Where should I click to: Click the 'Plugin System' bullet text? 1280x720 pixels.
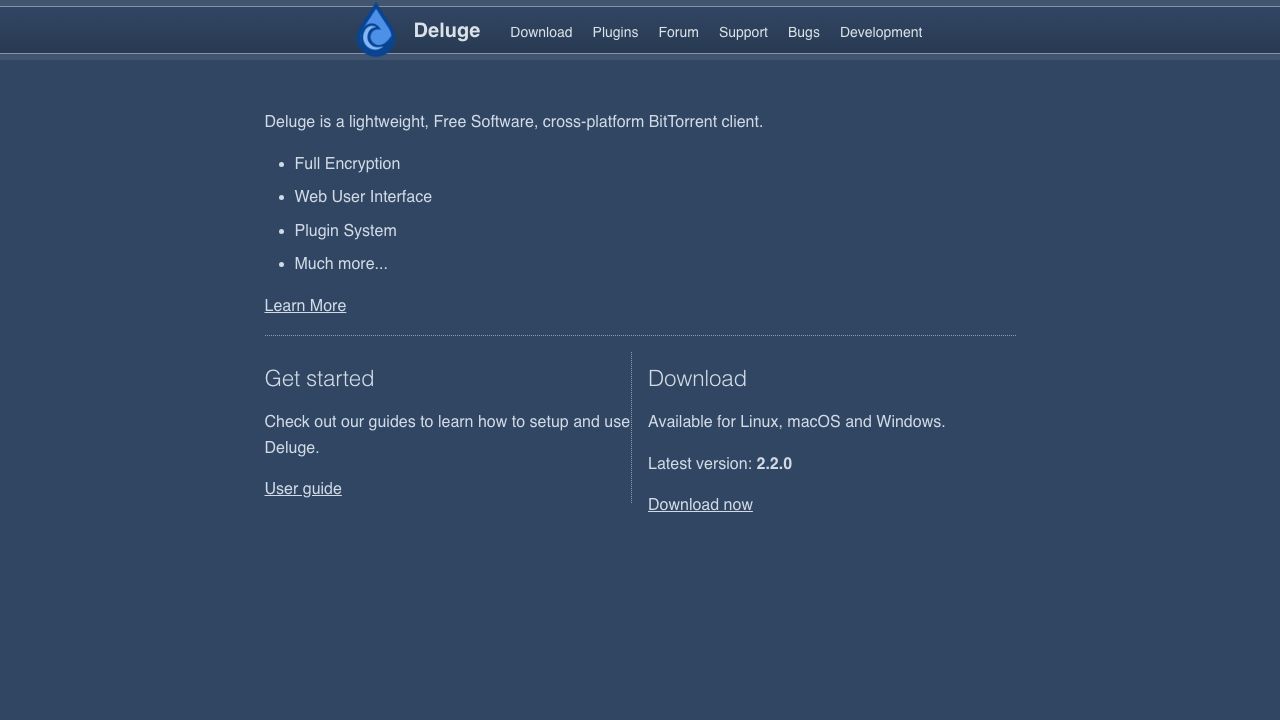coord(345,231)
